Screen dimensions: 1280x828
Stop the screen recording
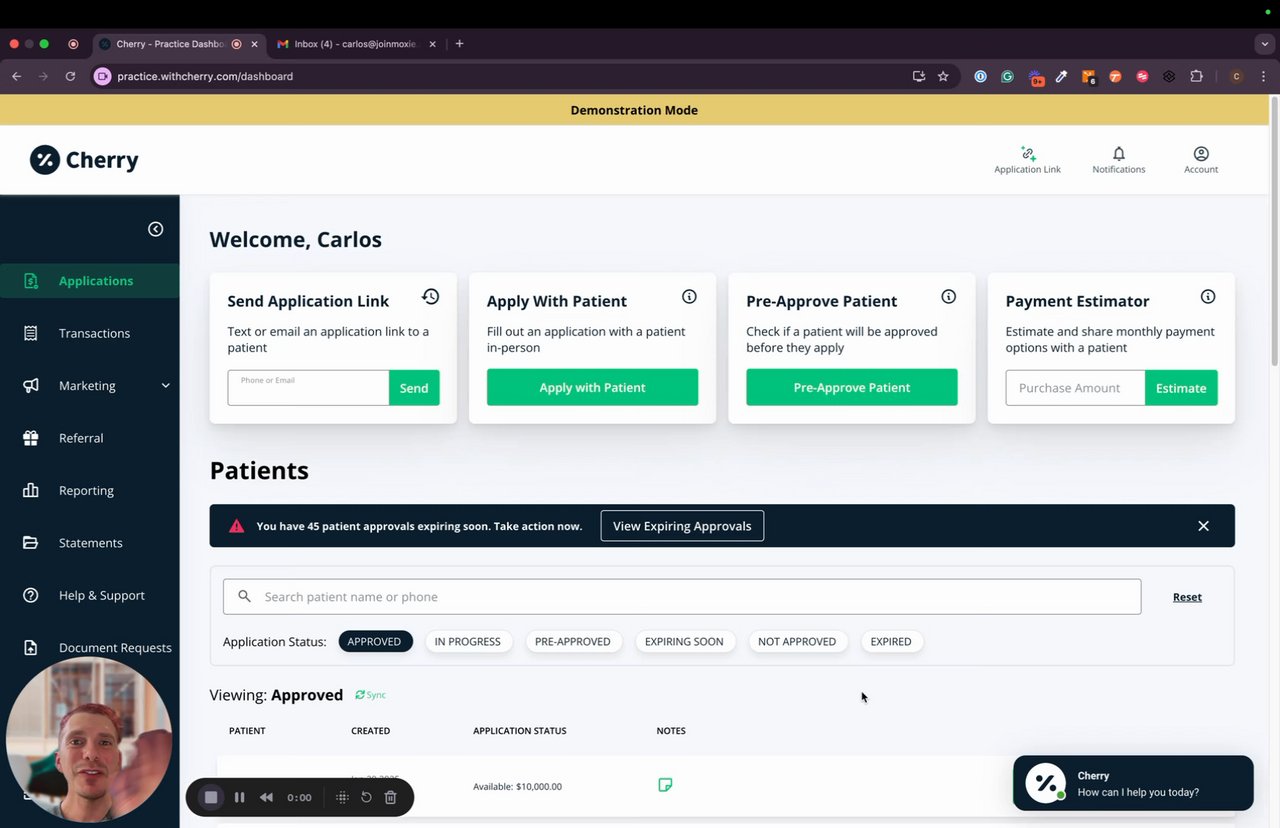pos(211,797)
